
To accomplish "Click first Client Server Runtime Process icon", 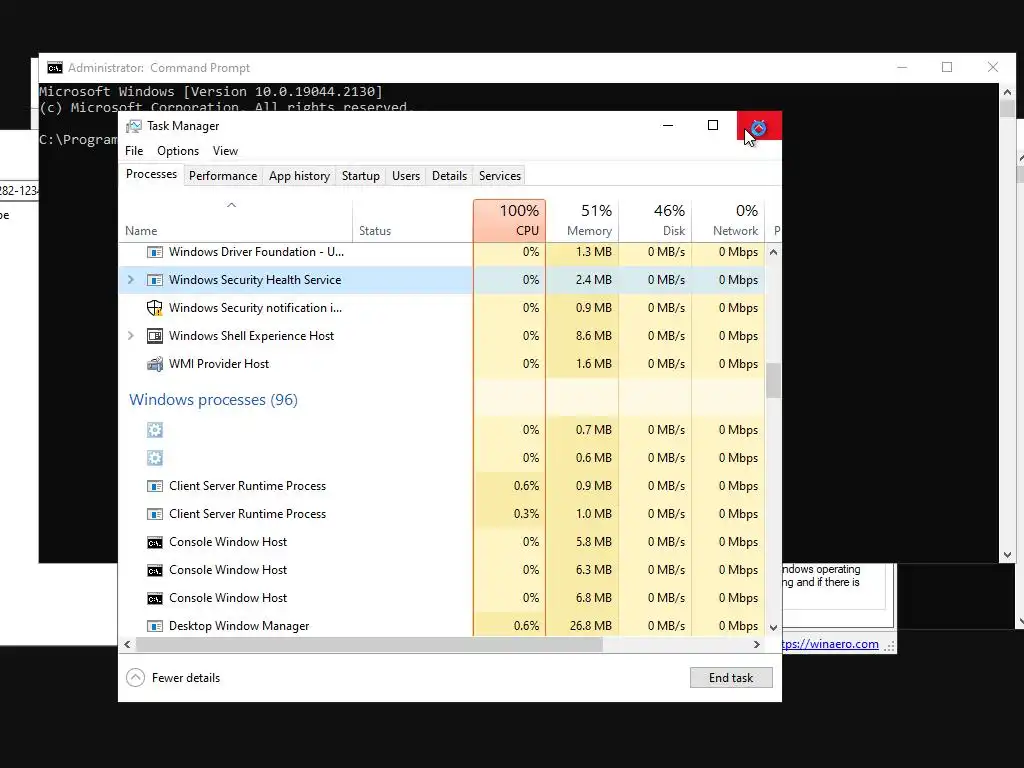I will [x=155, y=486].
